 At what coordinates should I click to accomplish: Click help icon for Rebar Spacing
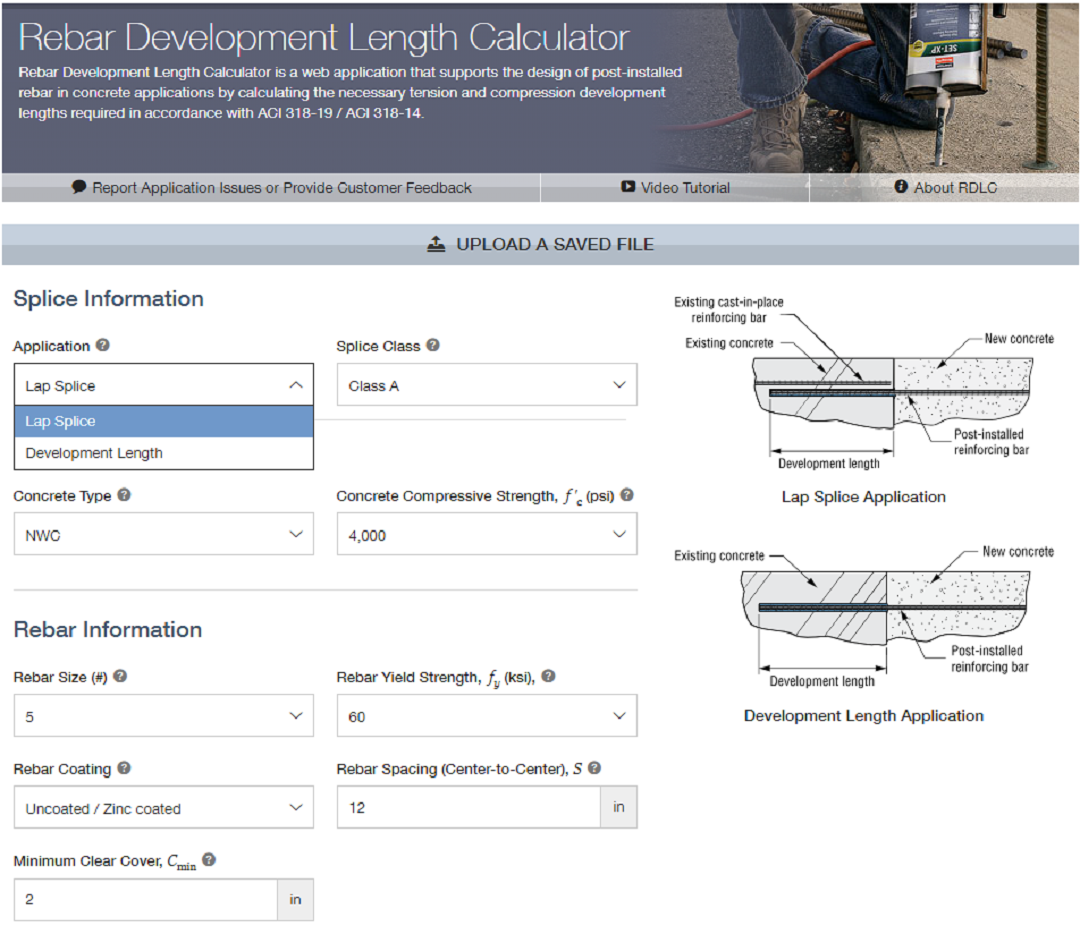(594, 768)
